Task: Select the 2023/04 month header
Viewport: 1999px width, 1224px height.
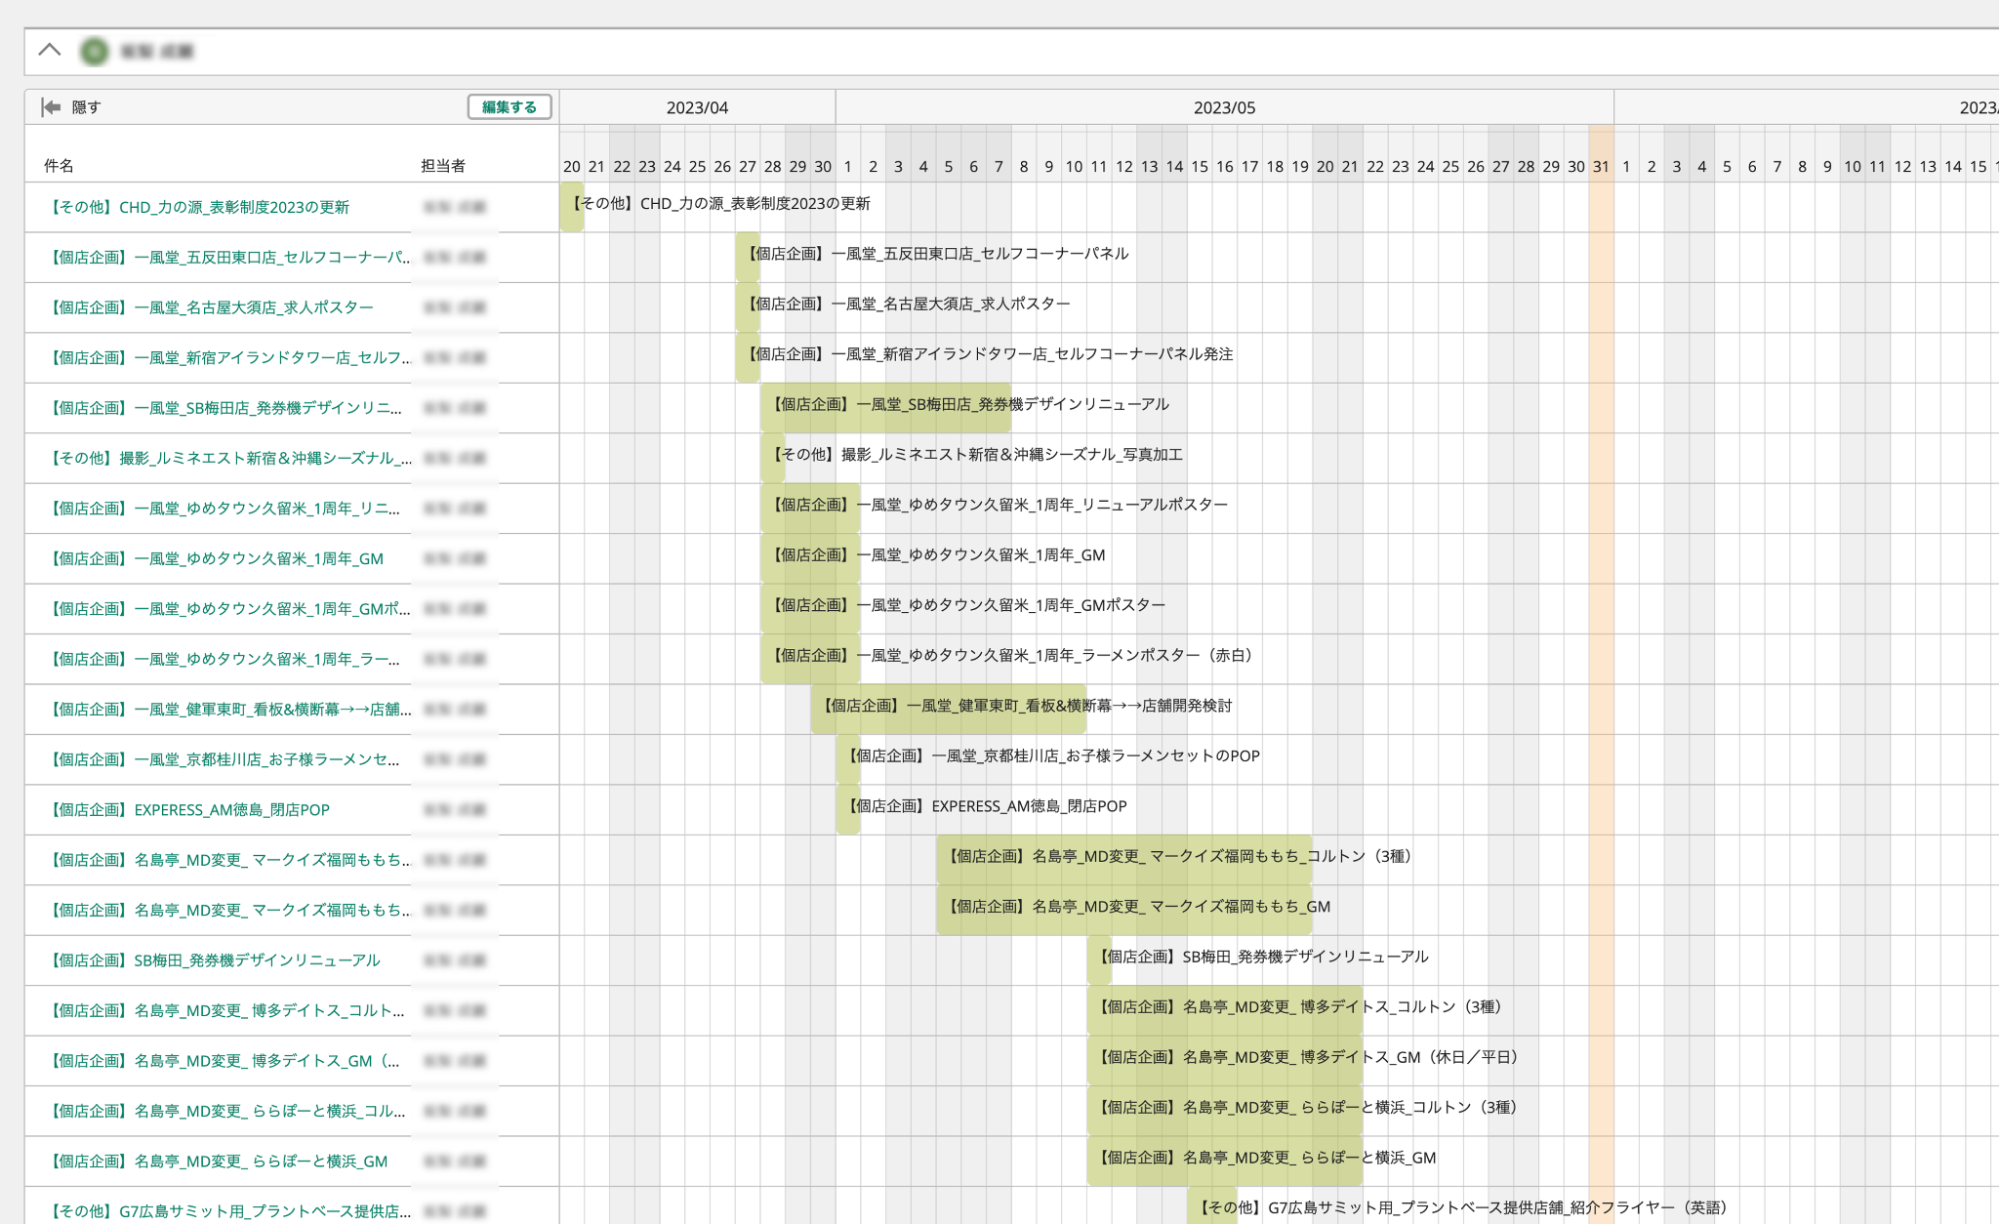Action: [x=697, y=107]
